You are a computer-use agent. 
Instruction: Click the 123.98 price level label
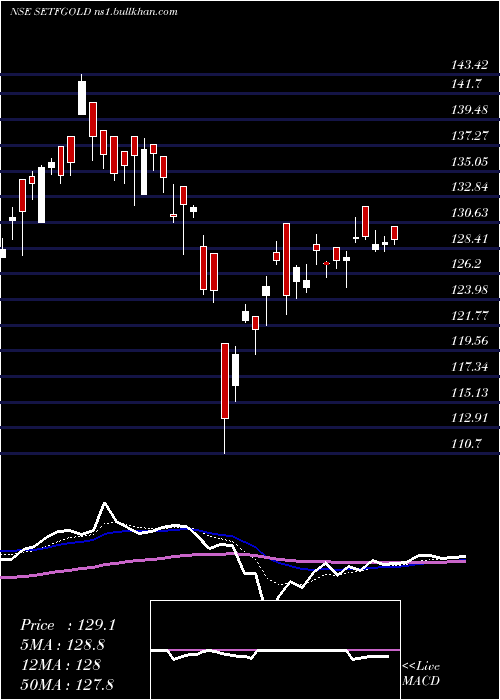point(469,291)
